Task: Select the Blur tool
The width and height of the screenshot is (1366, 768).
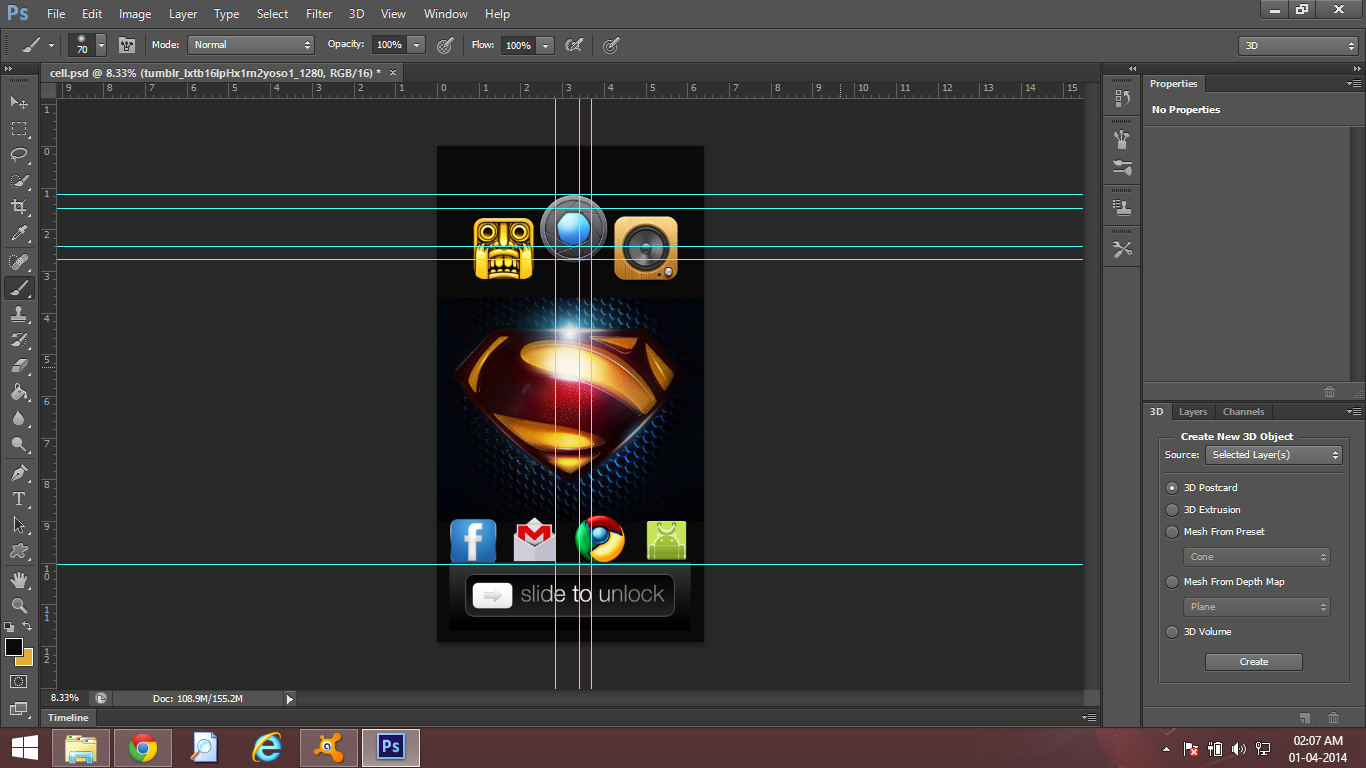Action: click(x=19, y=418)
